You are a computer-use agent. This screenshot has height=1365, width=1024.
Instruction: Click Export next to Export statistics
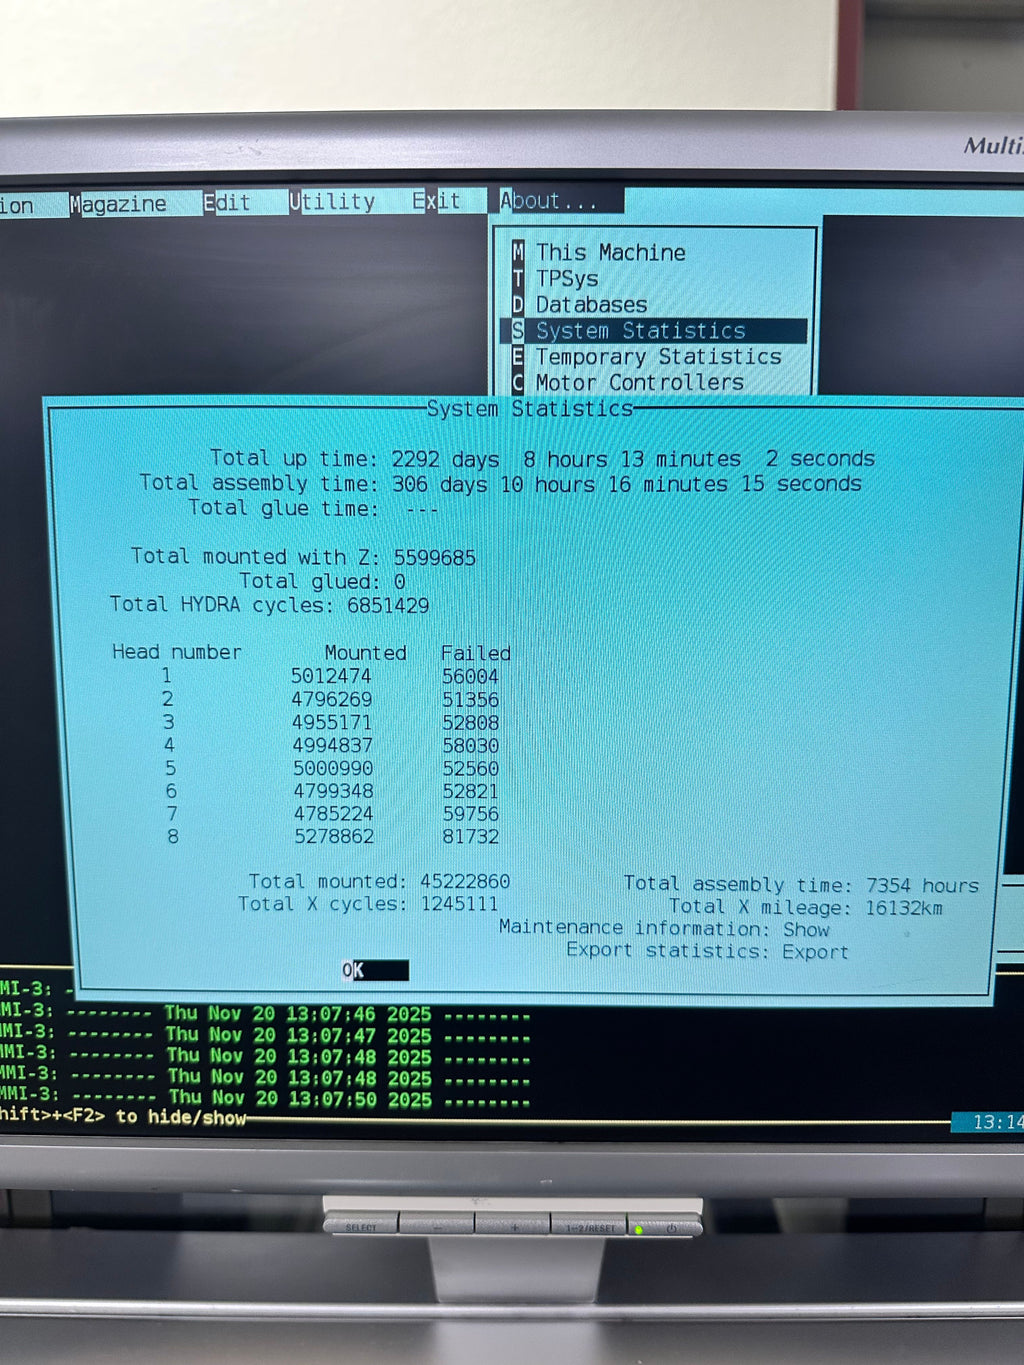pos(815,952)
